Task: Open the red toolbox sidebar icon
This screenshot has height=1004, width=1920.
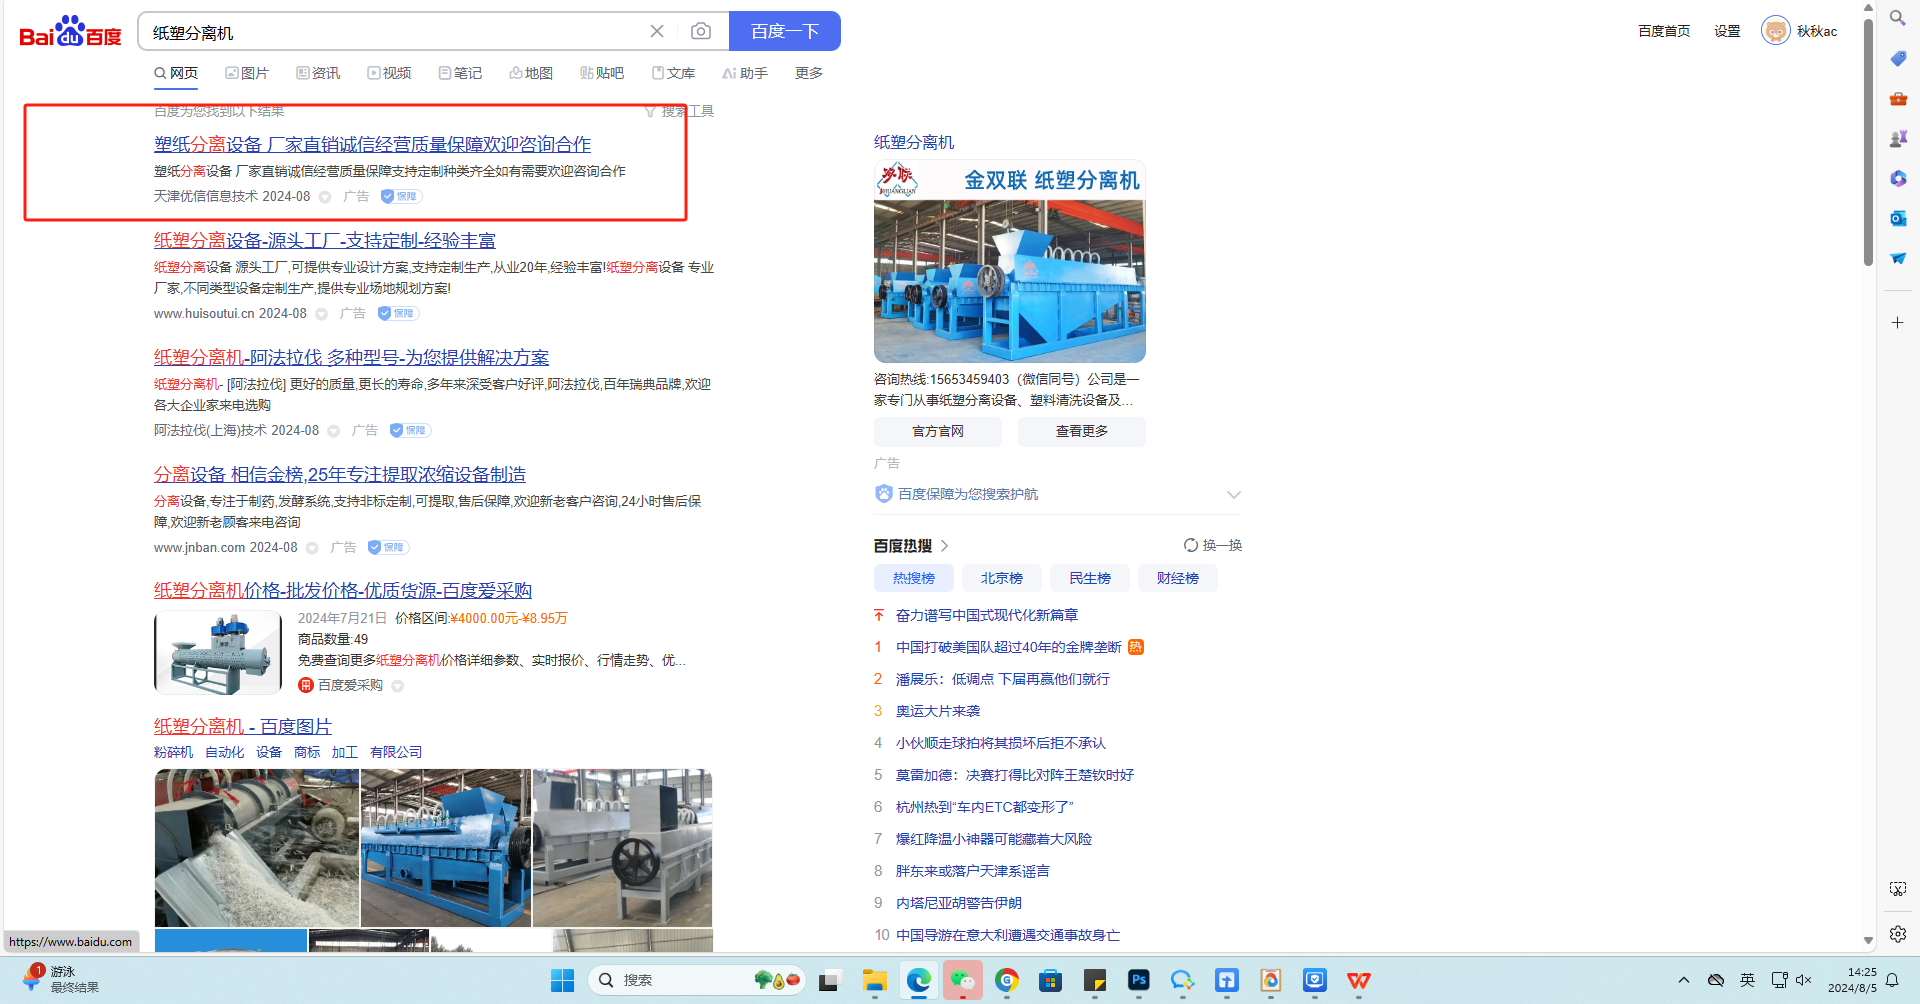Action: pyautogui.click(x=1898, y=99)
